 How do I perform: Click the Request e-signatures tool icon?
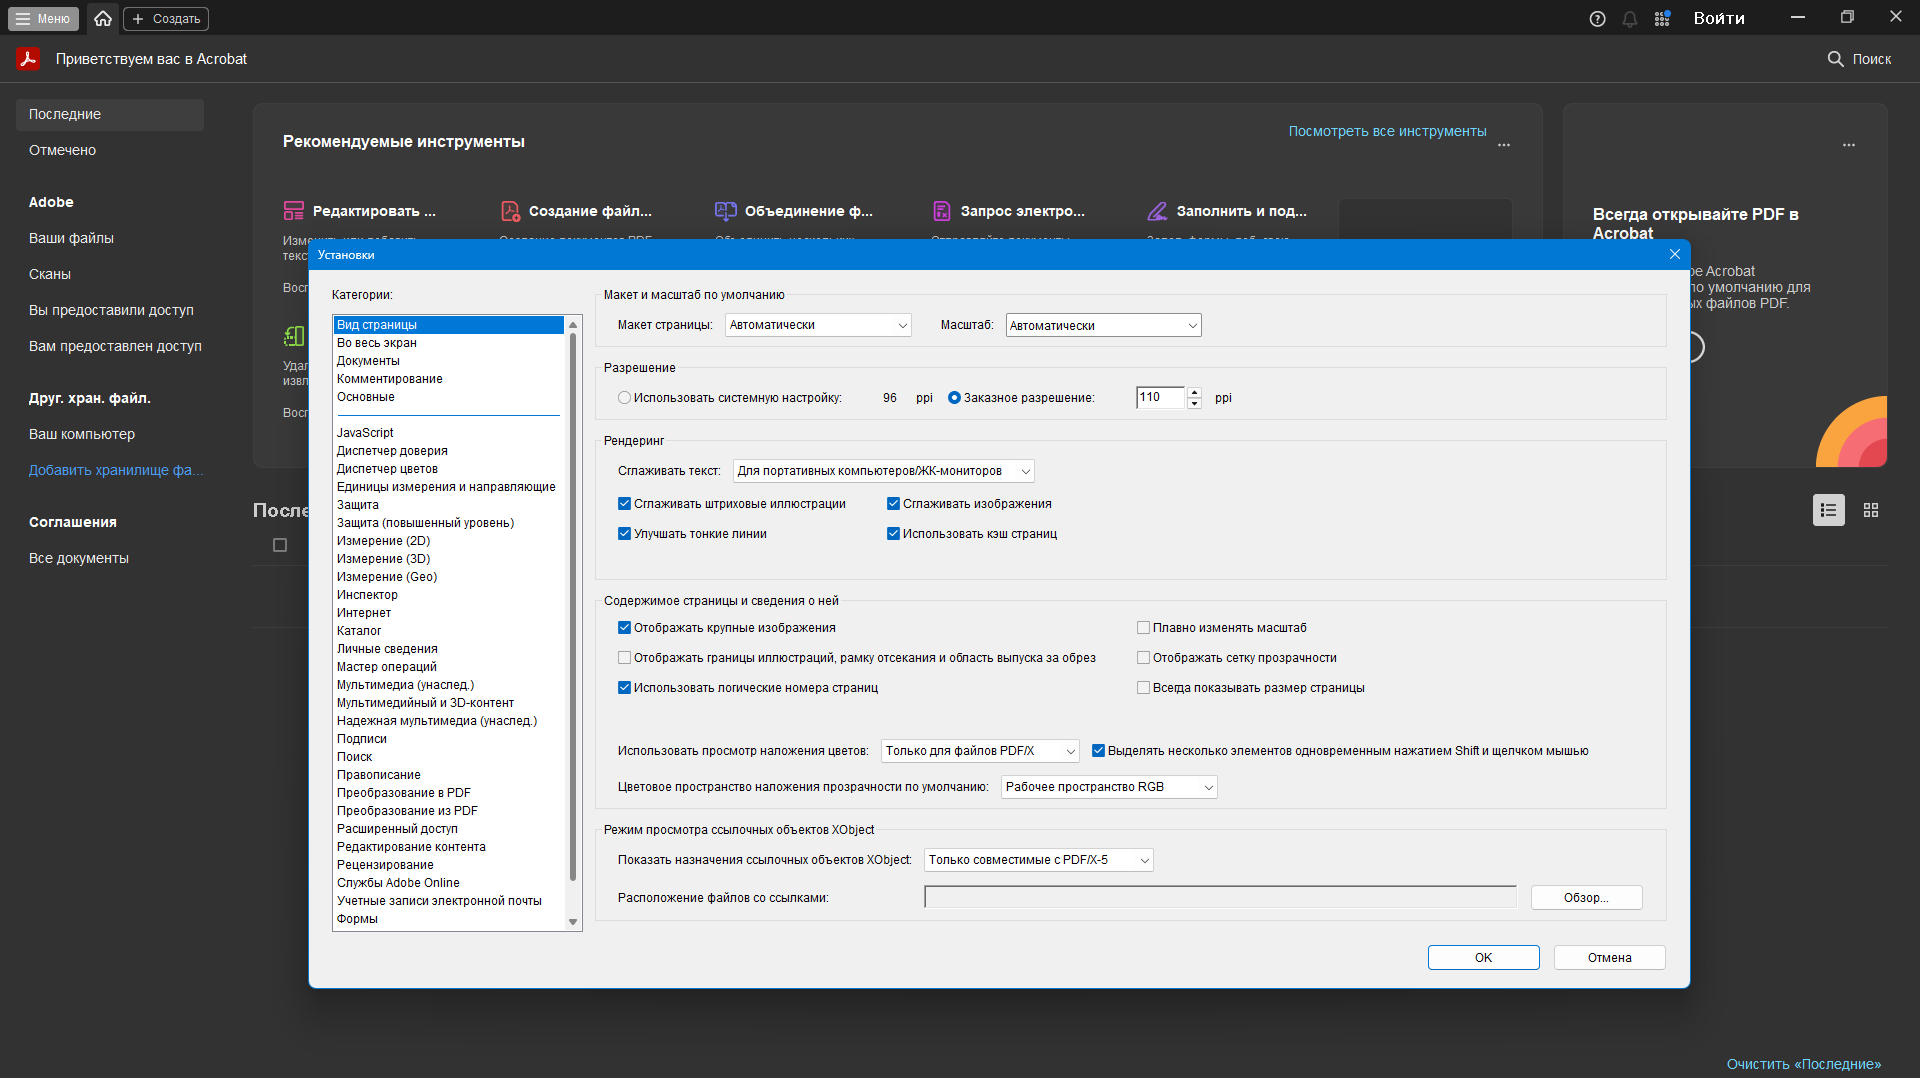[x=941, y=211]
